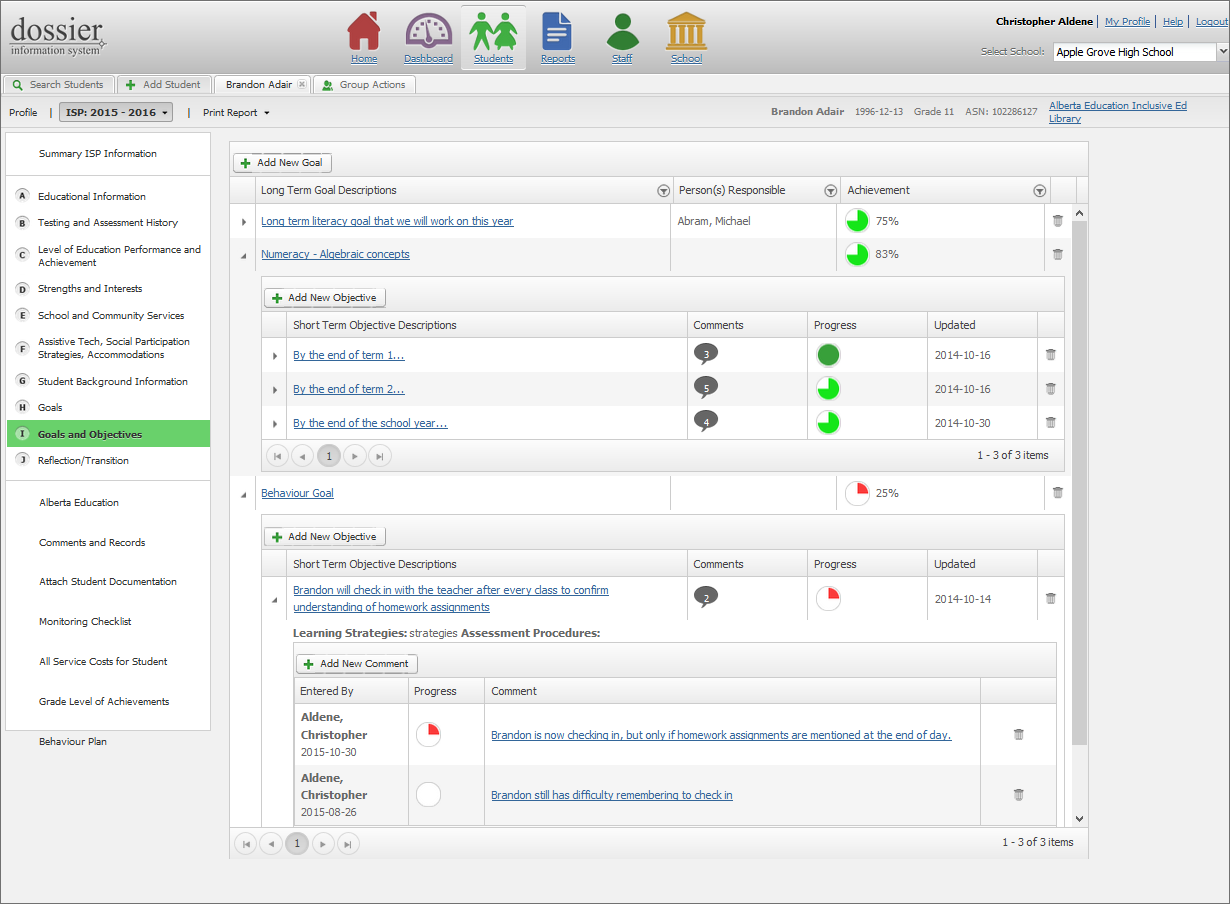Delete the Behaviour Goal using trash icon

pos(1058,493)
